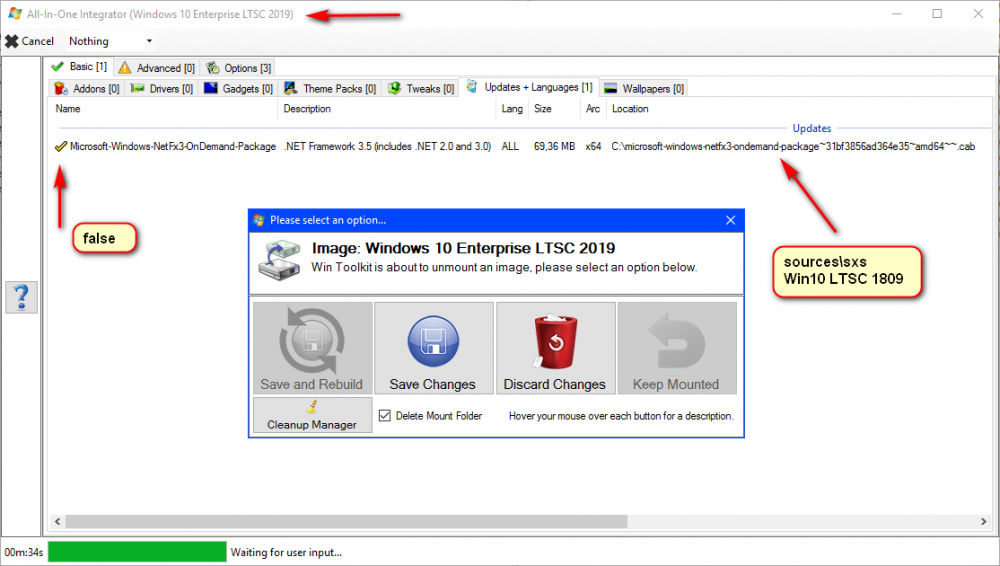Click the drive icon in dialog header
1000x566 pixels.
coord(279,260)
